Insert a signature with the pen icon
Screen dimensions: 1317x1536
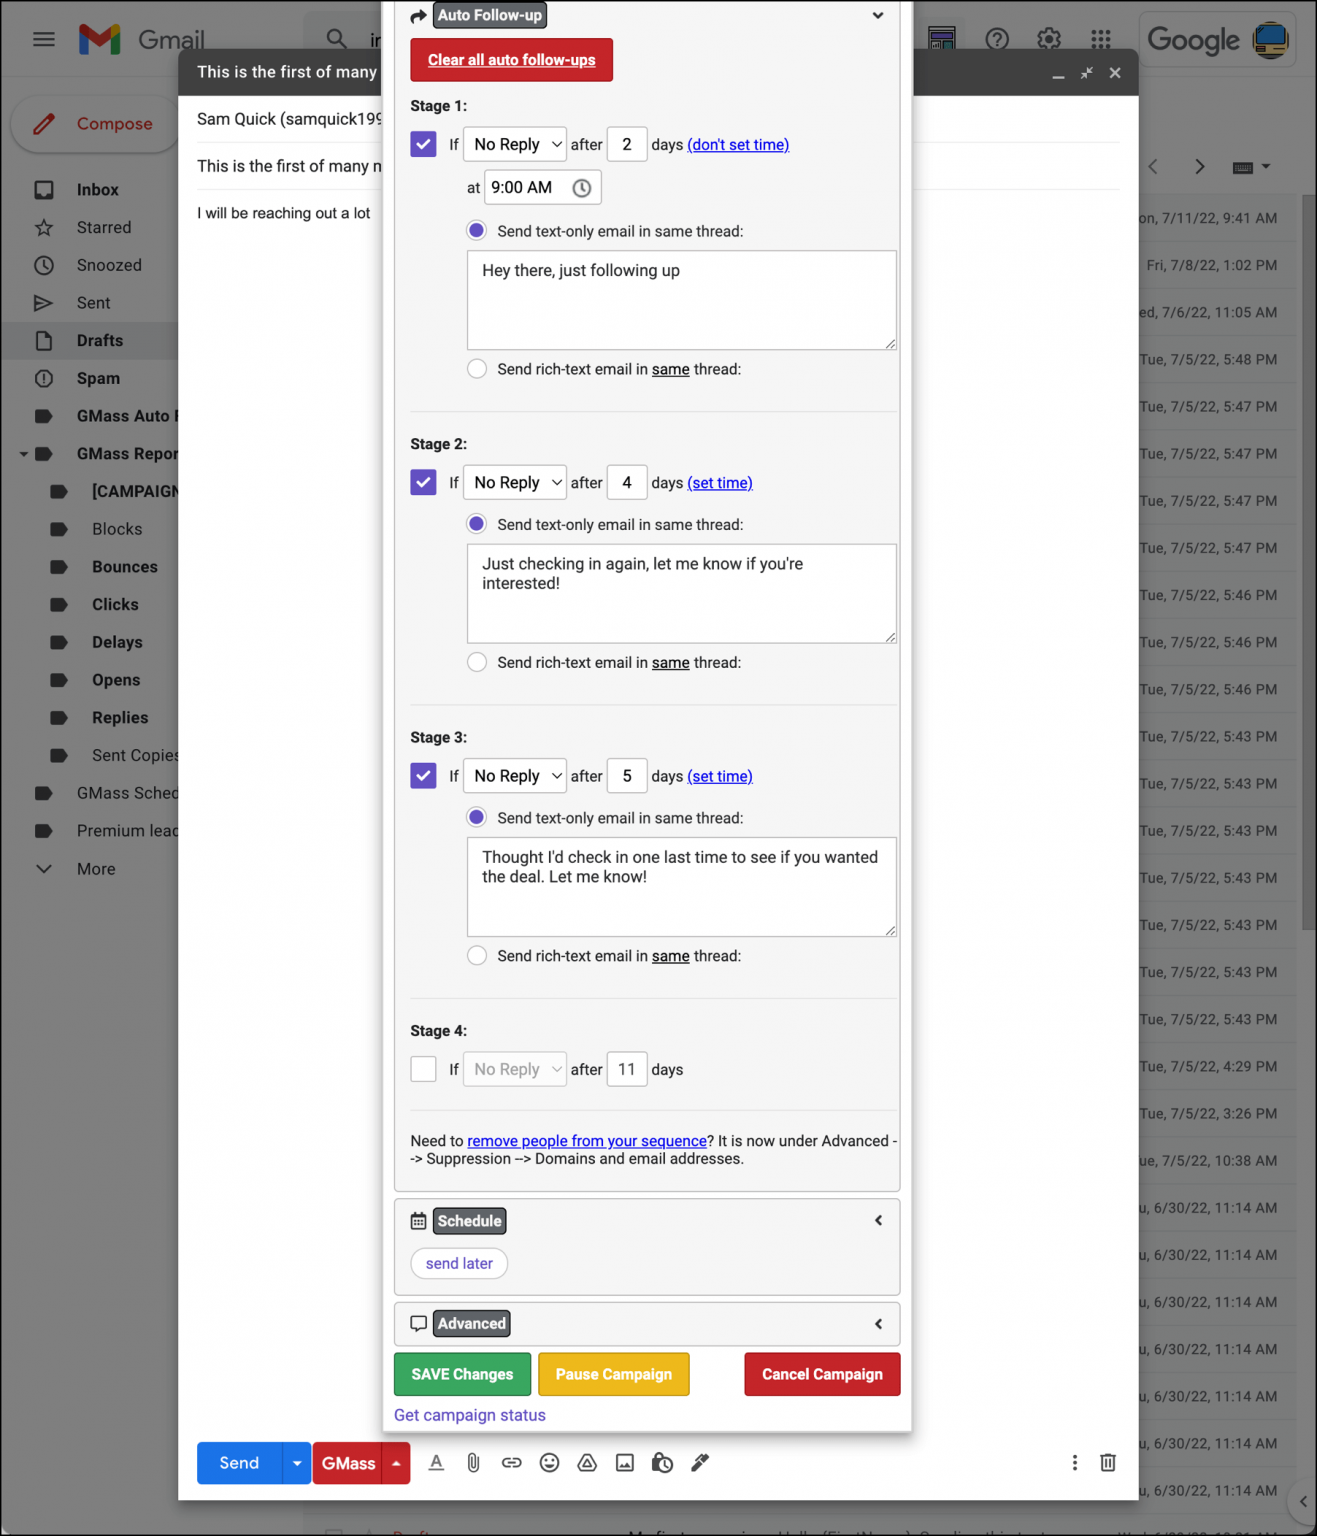point(700,1462)
